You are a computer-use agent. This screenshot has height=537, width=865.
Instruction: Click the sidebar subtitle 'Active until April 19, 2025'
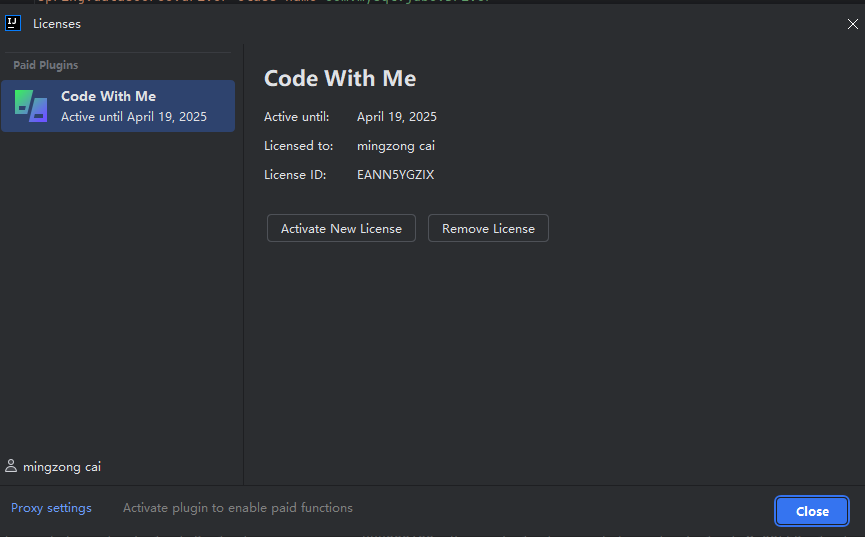[x=134, y=117]
